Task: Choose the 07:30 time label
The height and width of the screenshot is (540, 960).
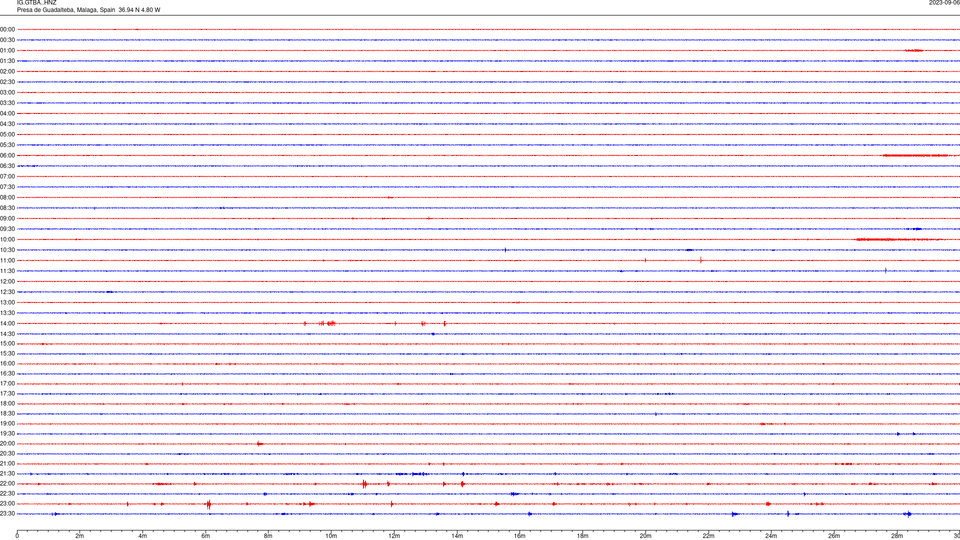Action: 7,187
